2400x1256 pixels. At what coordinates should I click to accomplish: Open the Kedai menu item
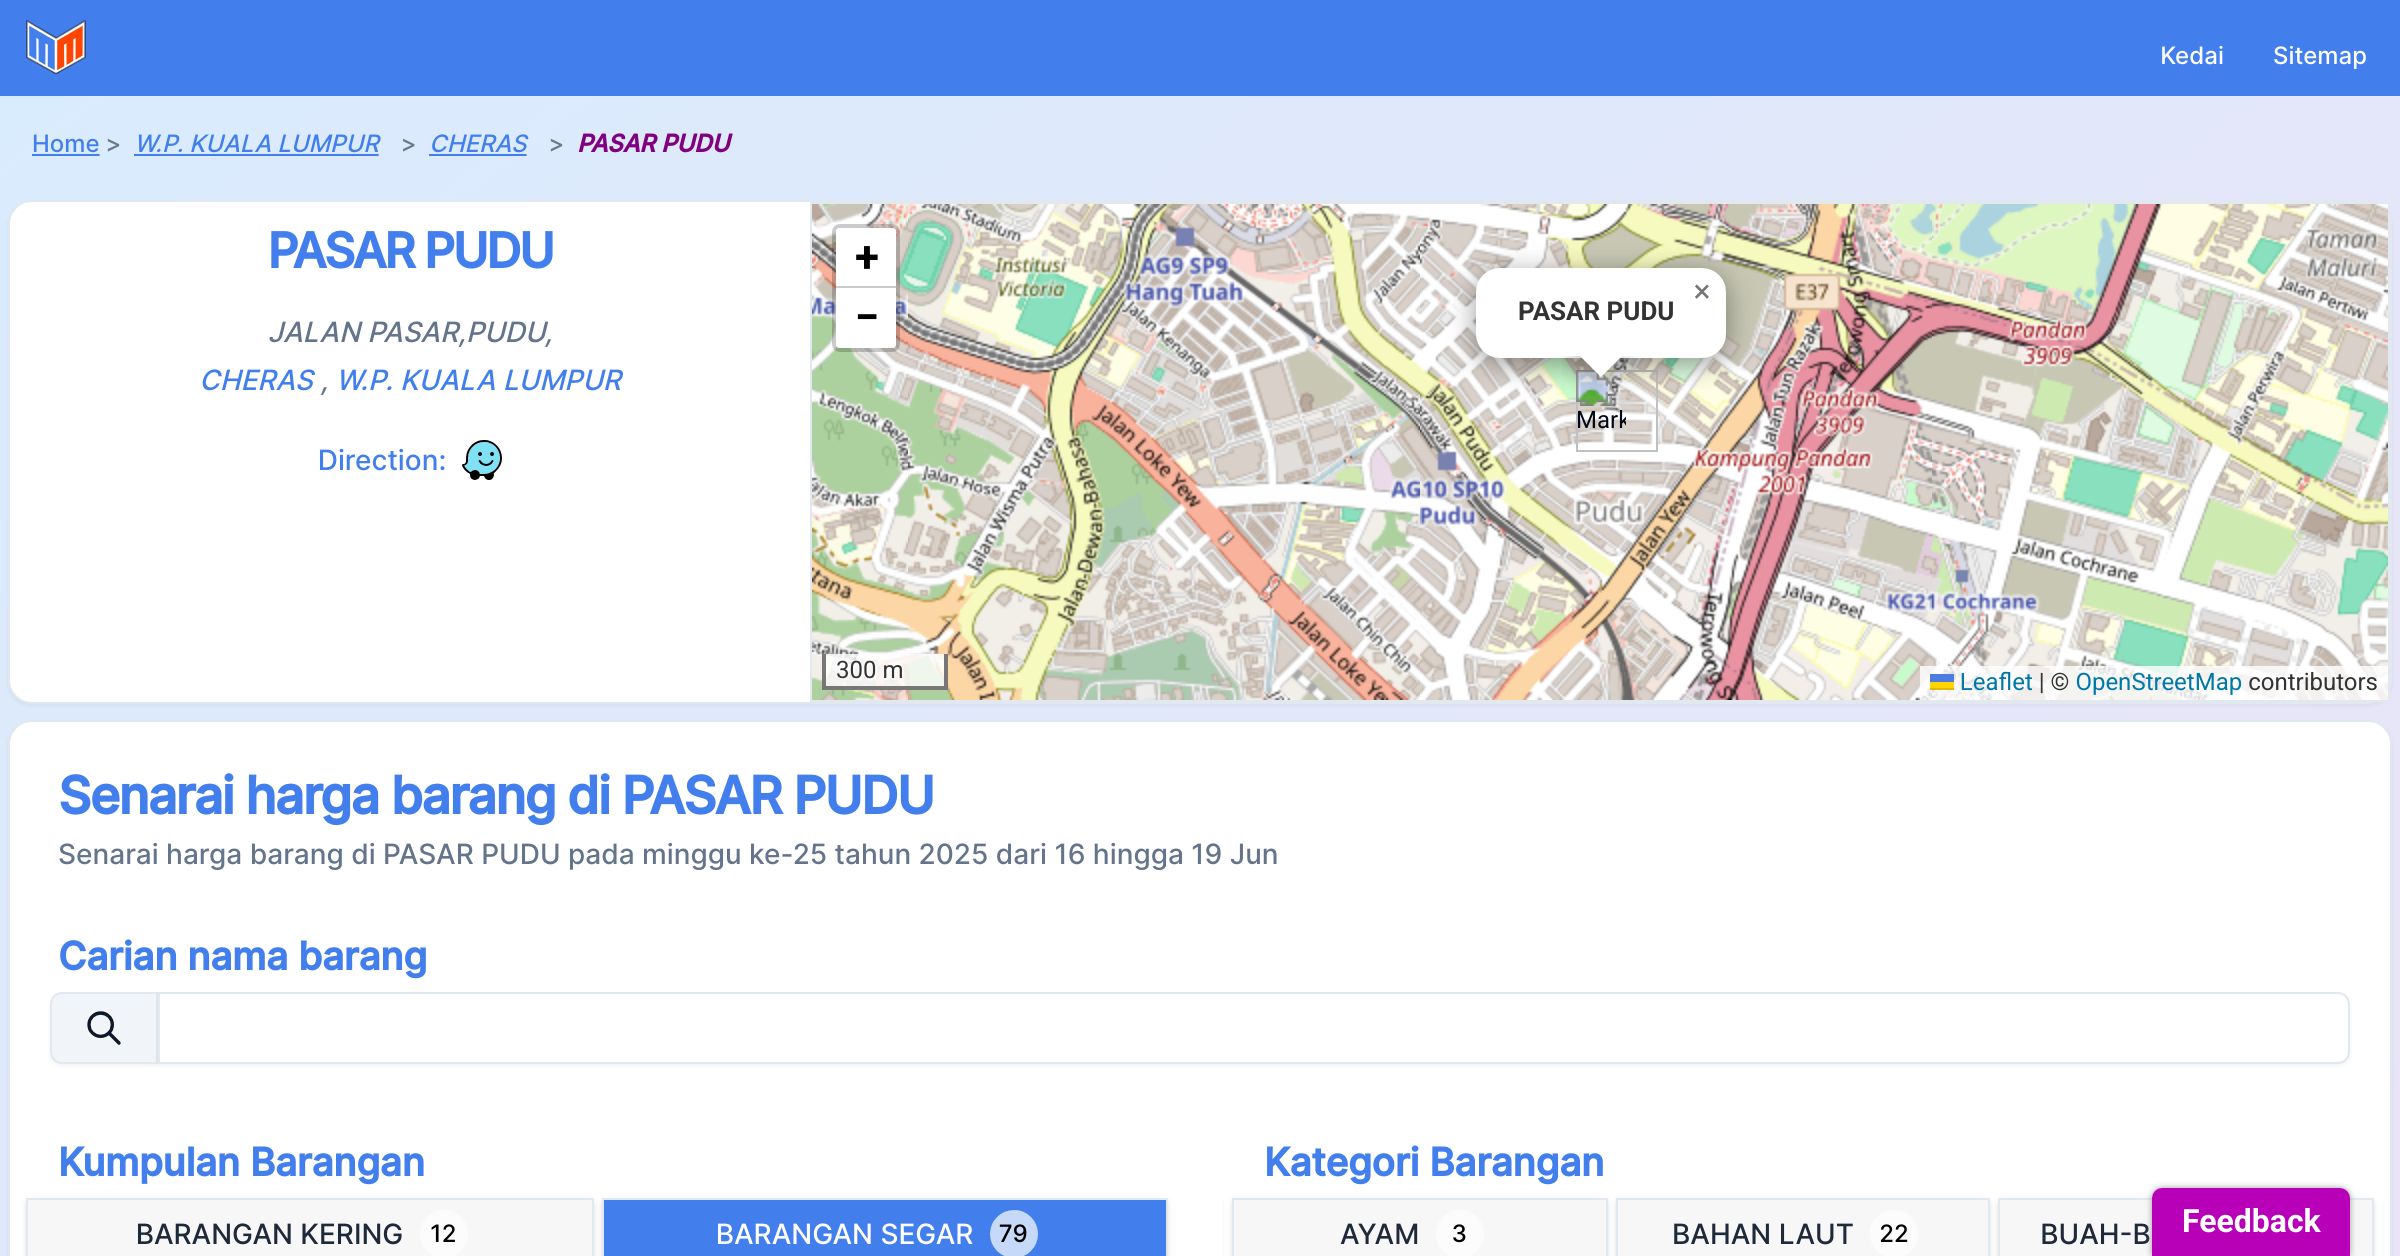coord(2191,56)
